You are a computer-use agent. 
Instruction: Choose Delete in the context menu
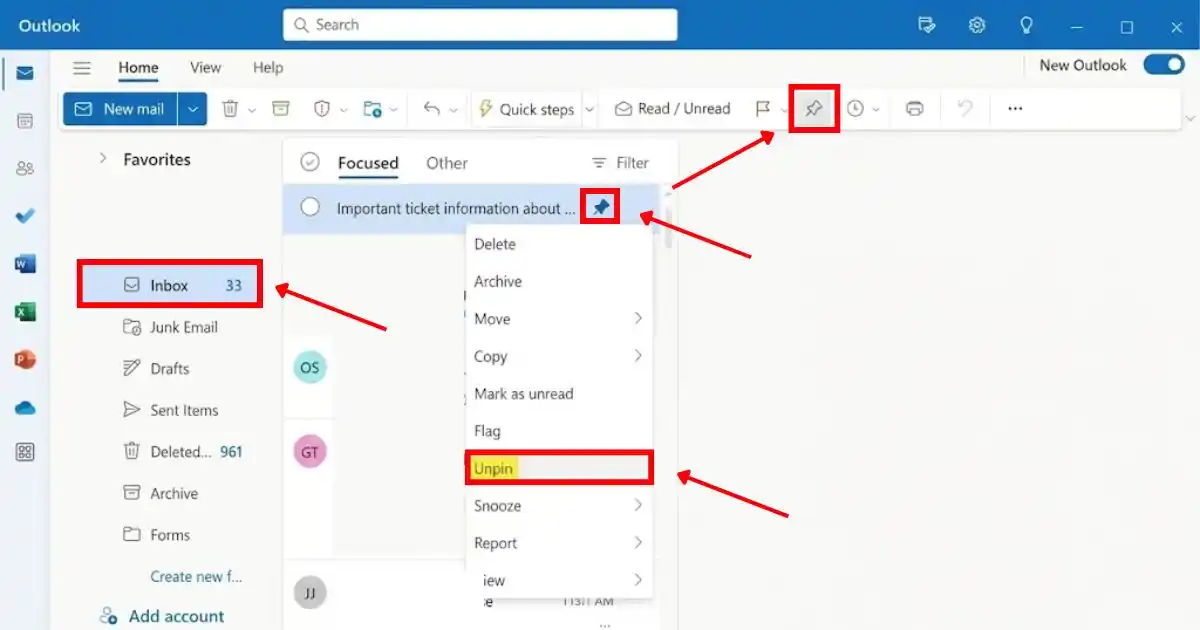[559, 244]
